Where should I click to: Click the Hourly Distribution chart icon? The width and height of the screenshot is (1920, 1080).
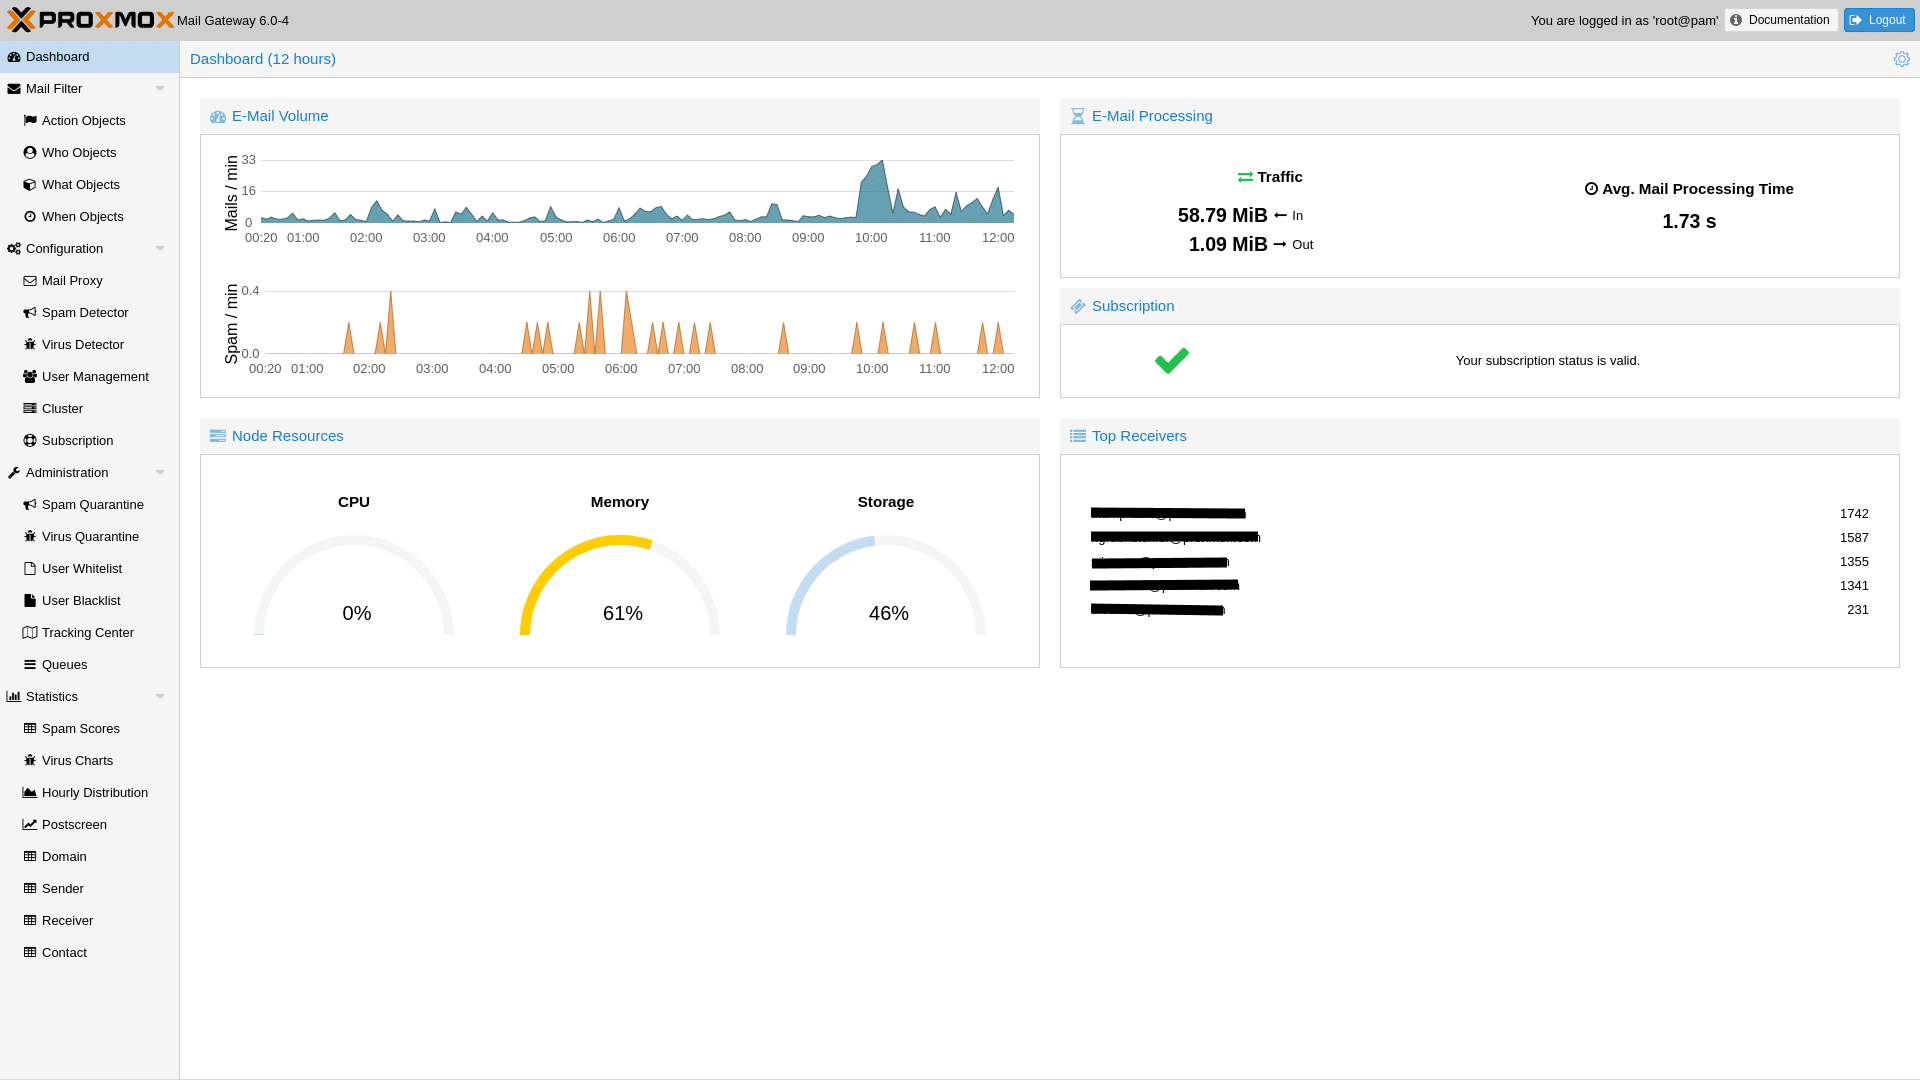[x=30, y=793]
